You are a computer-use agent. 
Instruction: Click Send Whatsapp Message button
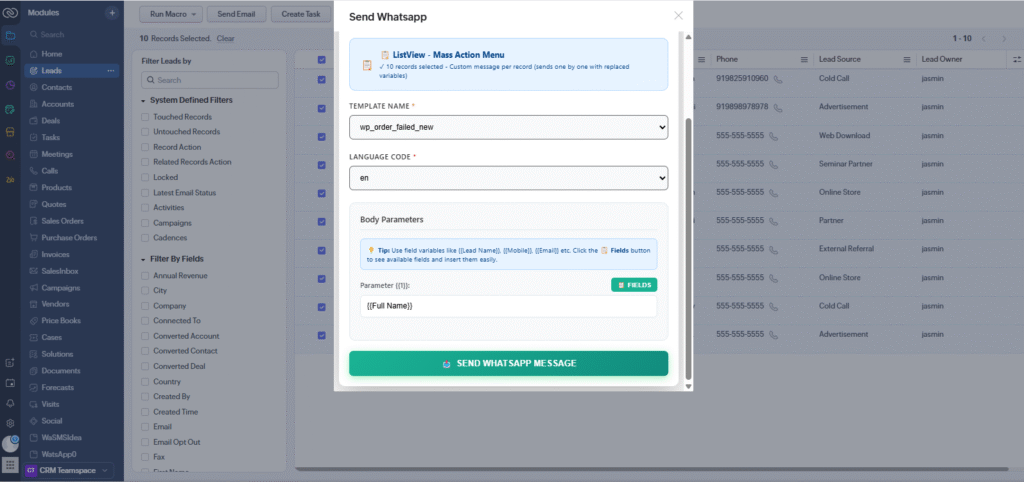(508, 363)
